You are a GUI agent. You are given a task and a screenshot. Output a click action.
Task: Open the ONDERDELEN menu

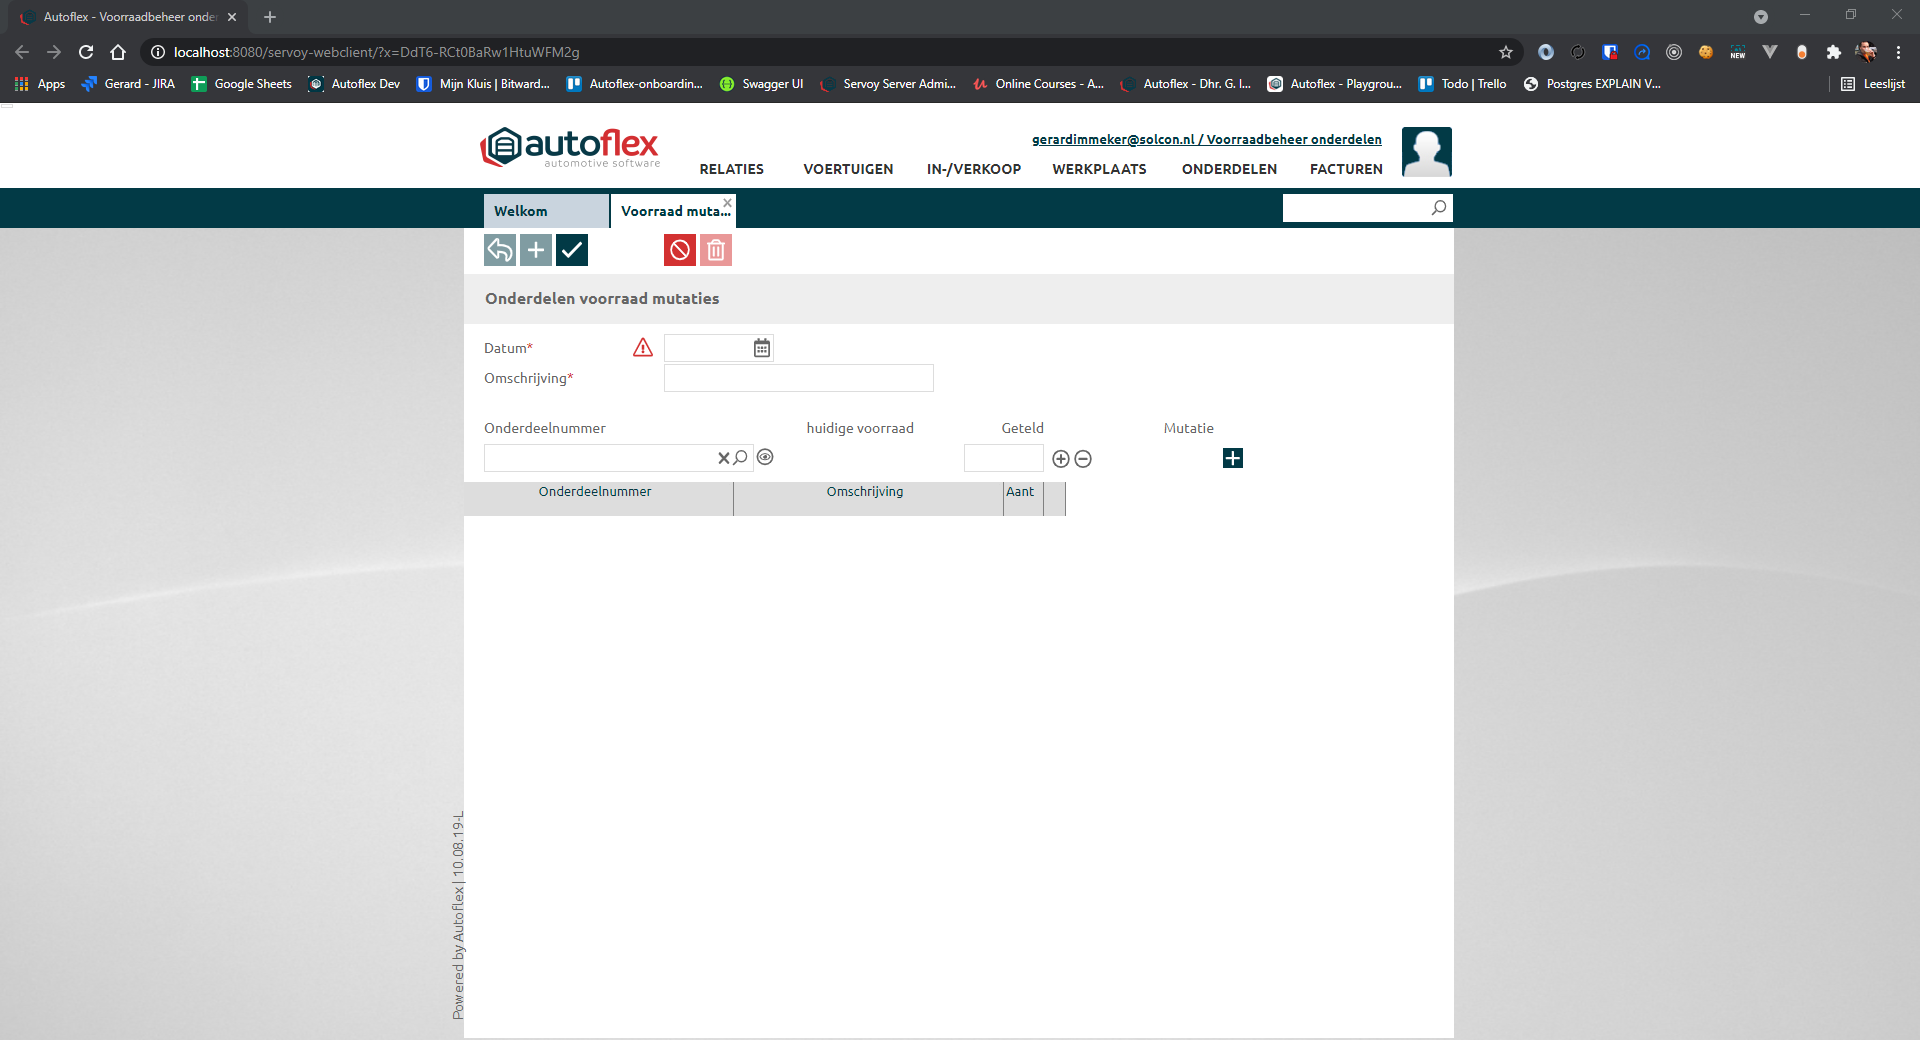click(x=1229, y=169)
